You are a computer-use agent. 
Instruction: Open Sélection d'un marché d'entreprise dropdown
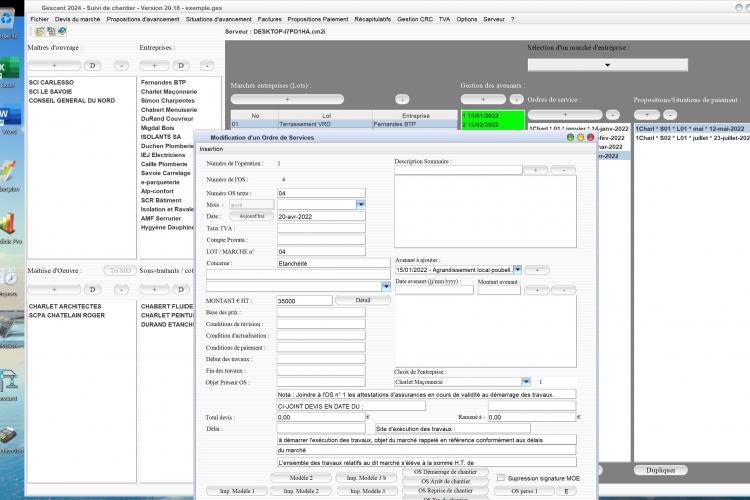pyautogui.click(x=607, y=65)
